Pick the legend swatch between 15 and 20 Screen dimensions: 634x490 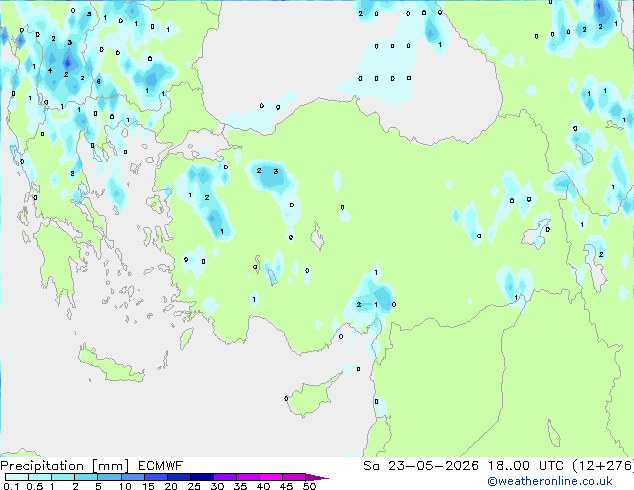(x=156, y=477)
